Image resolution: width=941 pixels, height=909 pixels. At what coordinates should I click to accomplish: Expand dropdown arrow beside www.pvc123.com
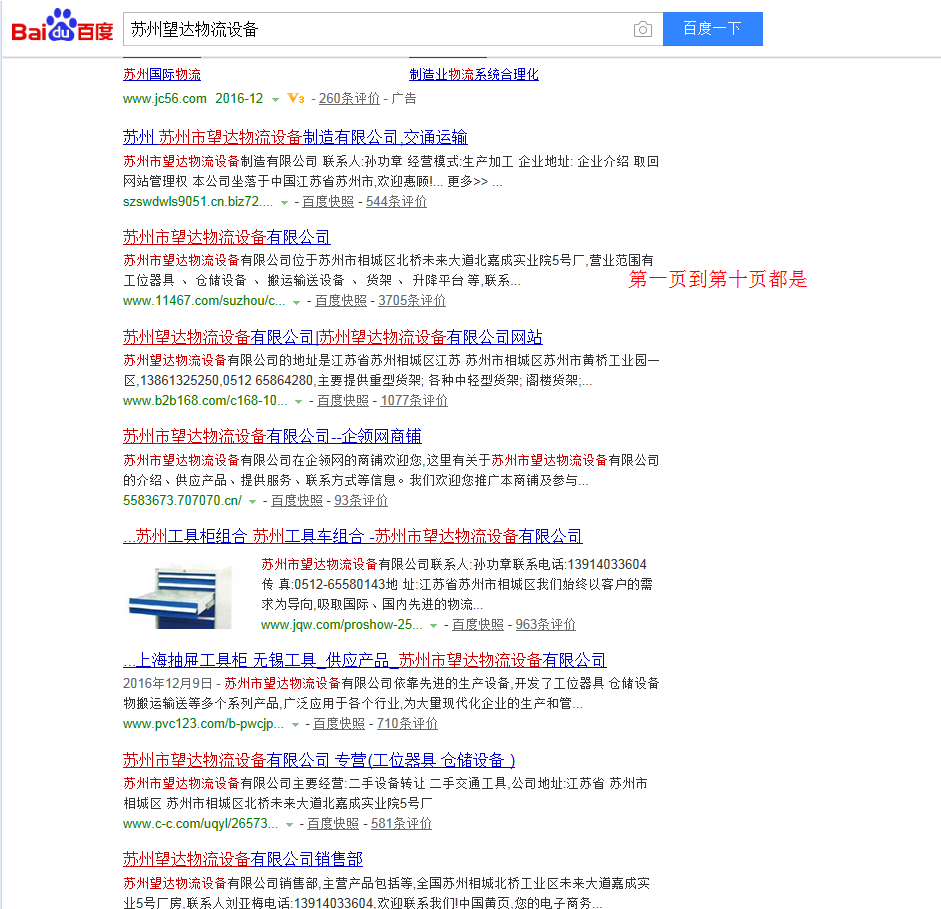tap(295, 725)
